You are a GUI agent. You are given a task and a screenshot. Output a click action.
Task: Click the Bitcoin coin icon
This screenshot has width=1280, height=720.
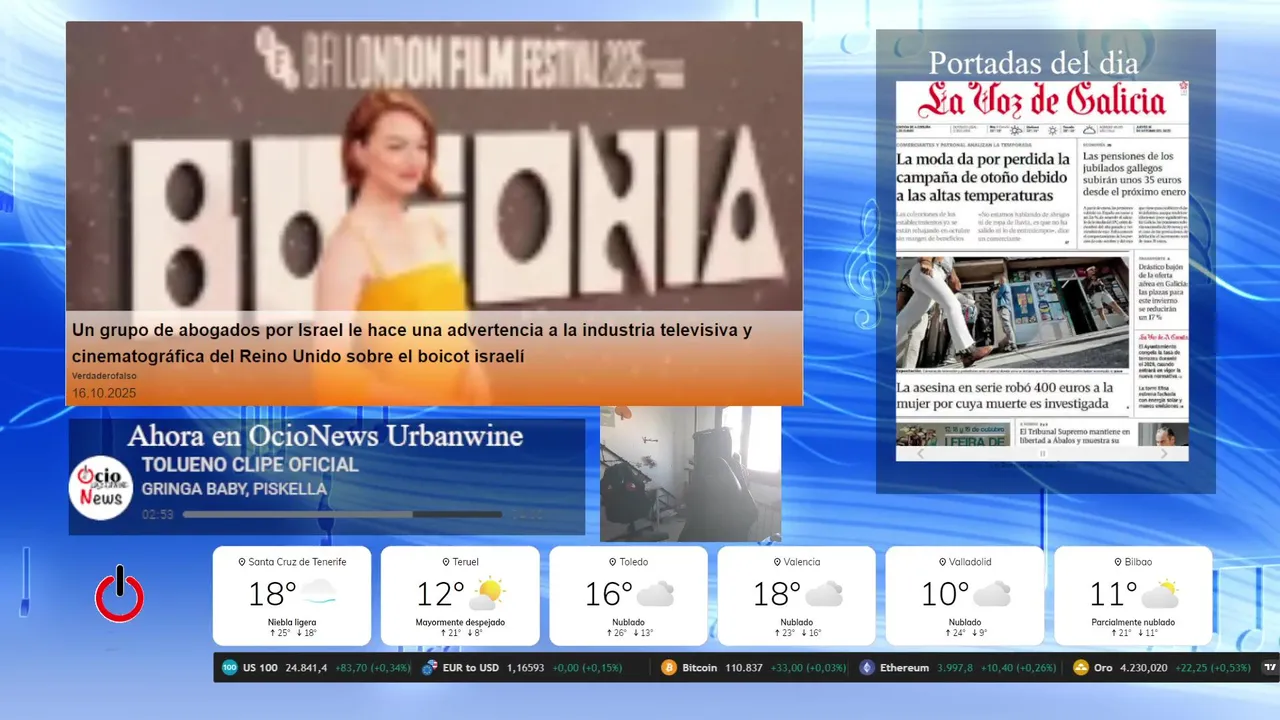669,667
